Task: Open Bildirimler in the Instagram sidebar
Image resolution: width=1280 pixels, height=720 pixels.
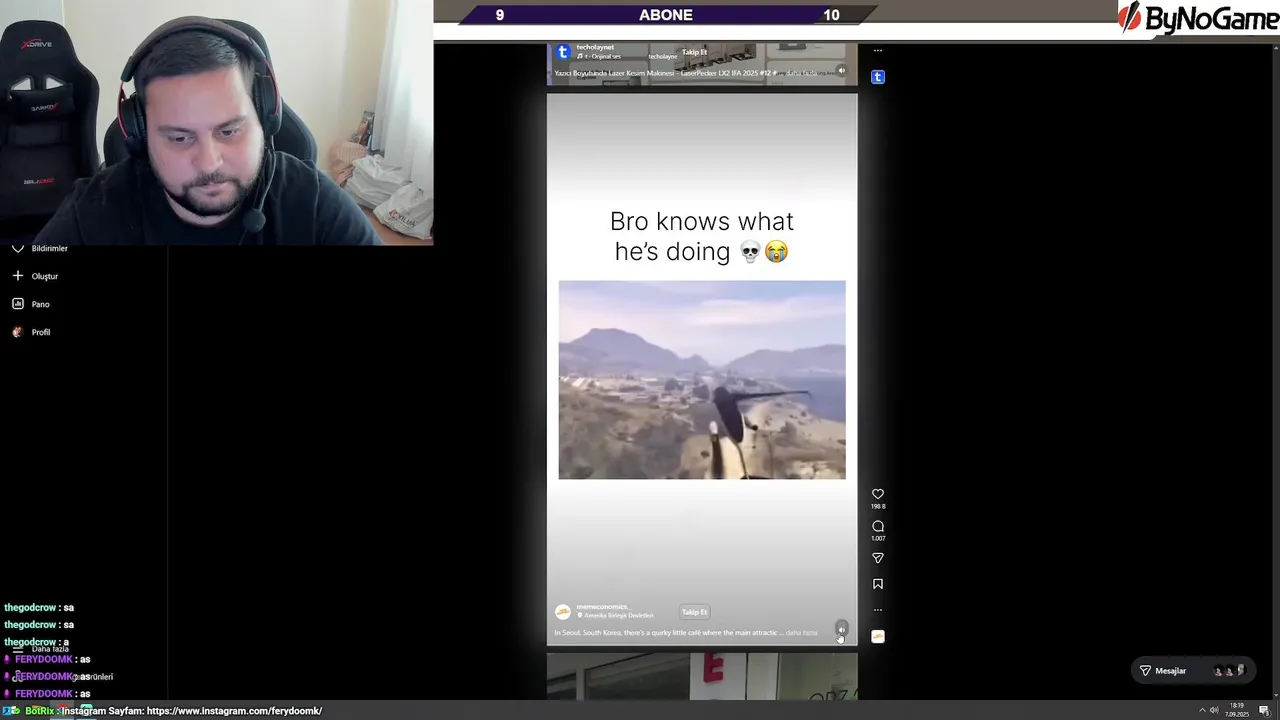Action: tap(40, 248)
